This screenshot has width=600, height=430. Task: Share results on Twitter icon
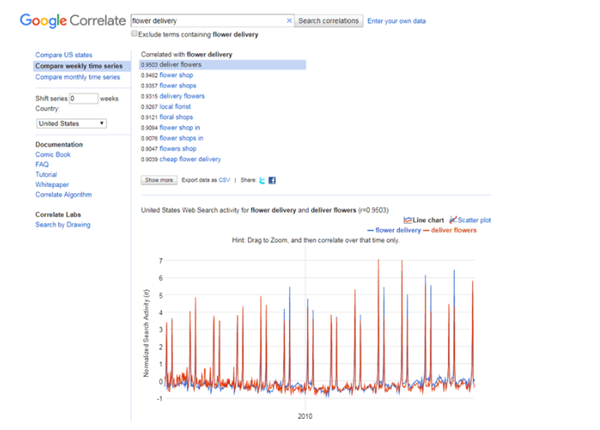click(262, 180)
